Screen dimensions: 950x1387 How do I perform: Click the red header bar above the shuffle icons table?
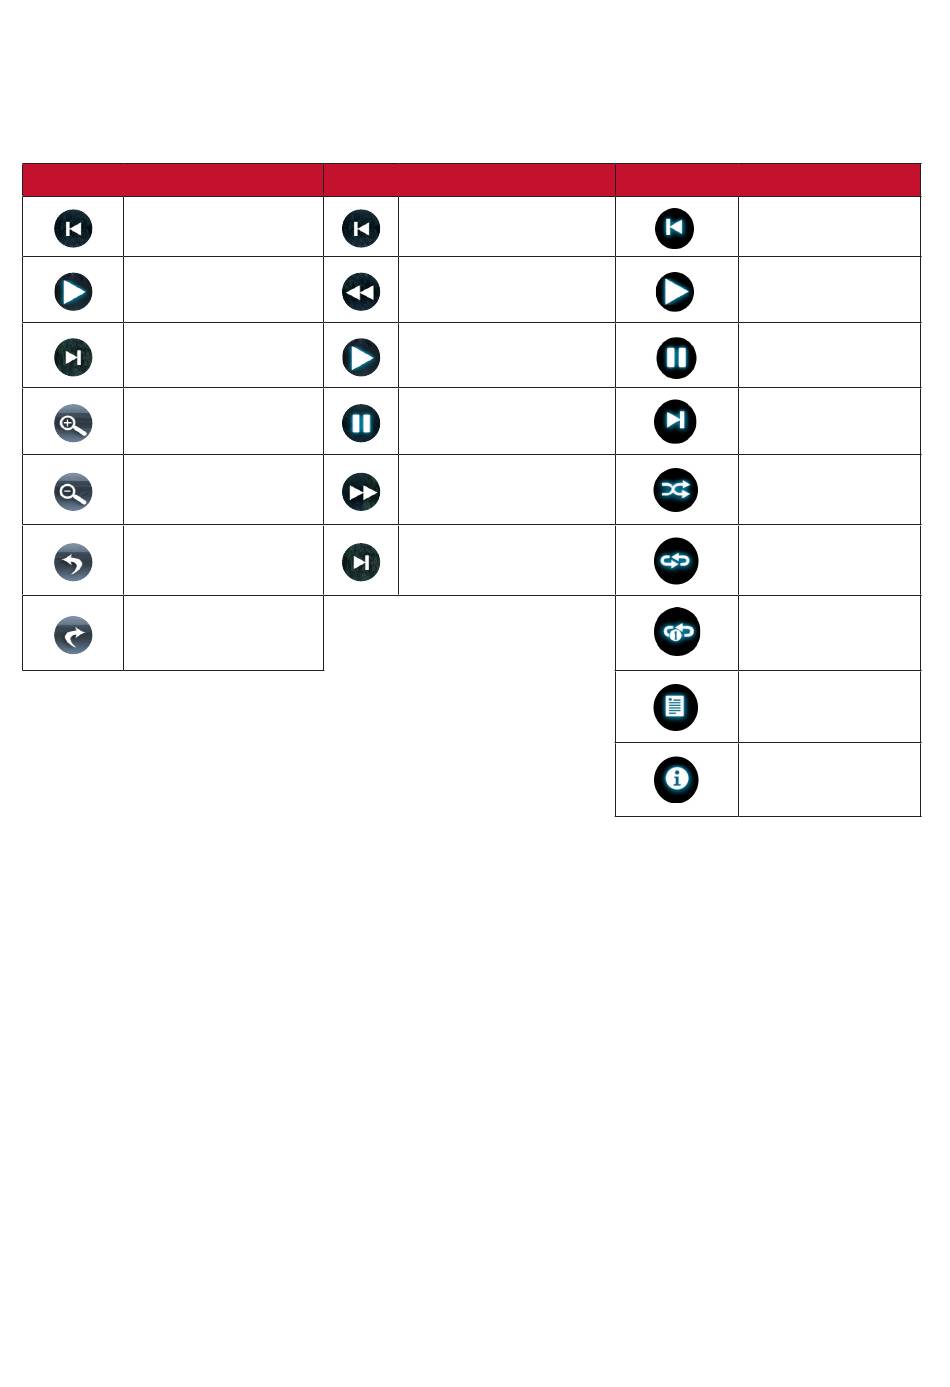pyautogui.click(x=768, y=180)
